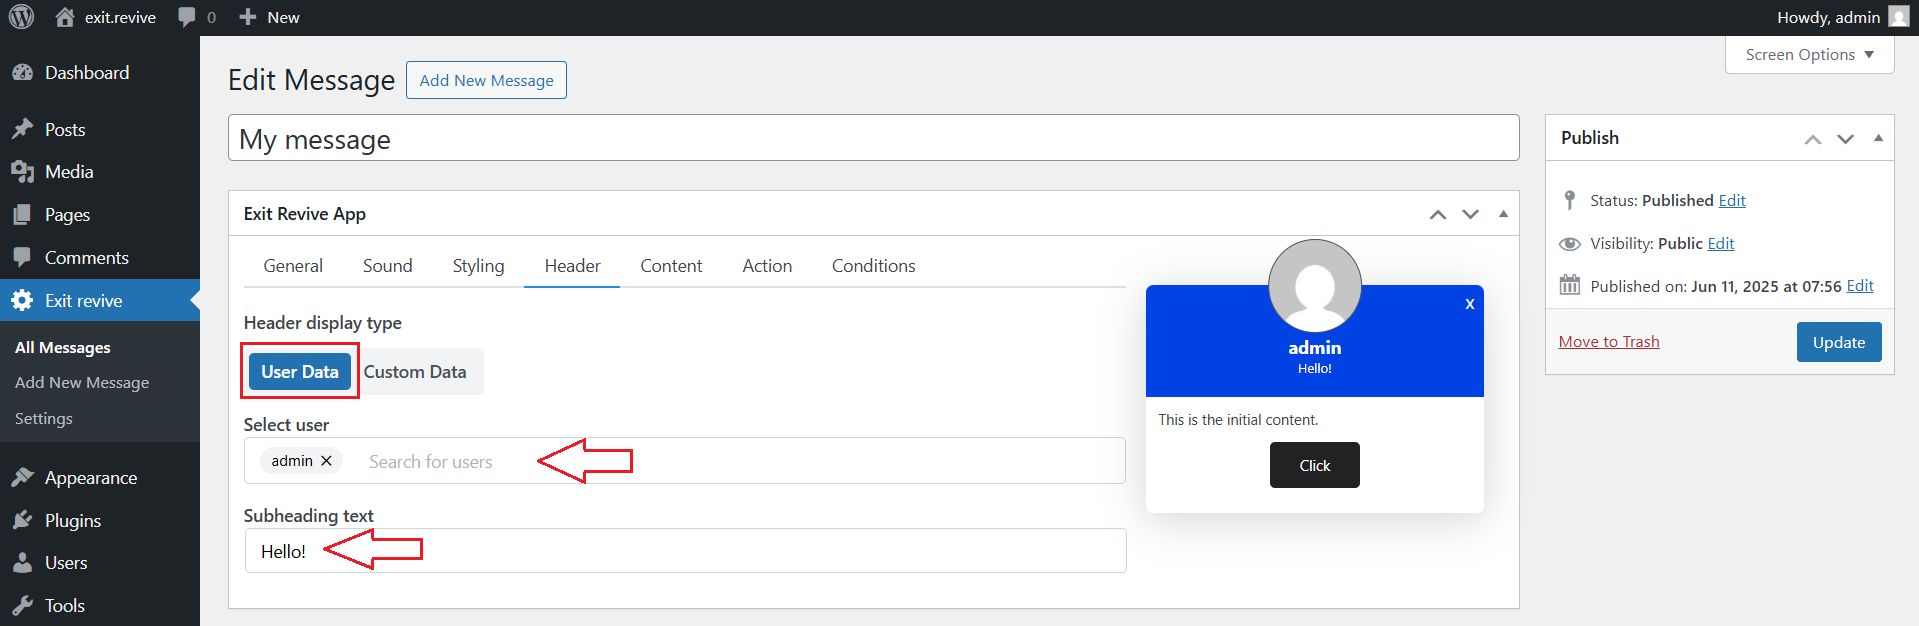Screen dimensions: 1919x626
Task: Open Dashboard from the sidebar
Action: [86, 73]
